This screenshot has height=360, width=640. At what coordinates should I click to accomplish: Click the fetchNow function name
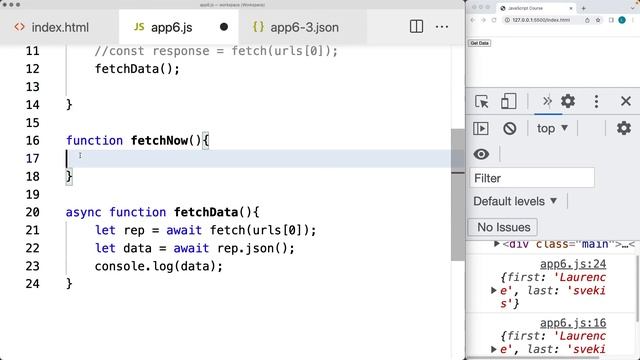160,140
